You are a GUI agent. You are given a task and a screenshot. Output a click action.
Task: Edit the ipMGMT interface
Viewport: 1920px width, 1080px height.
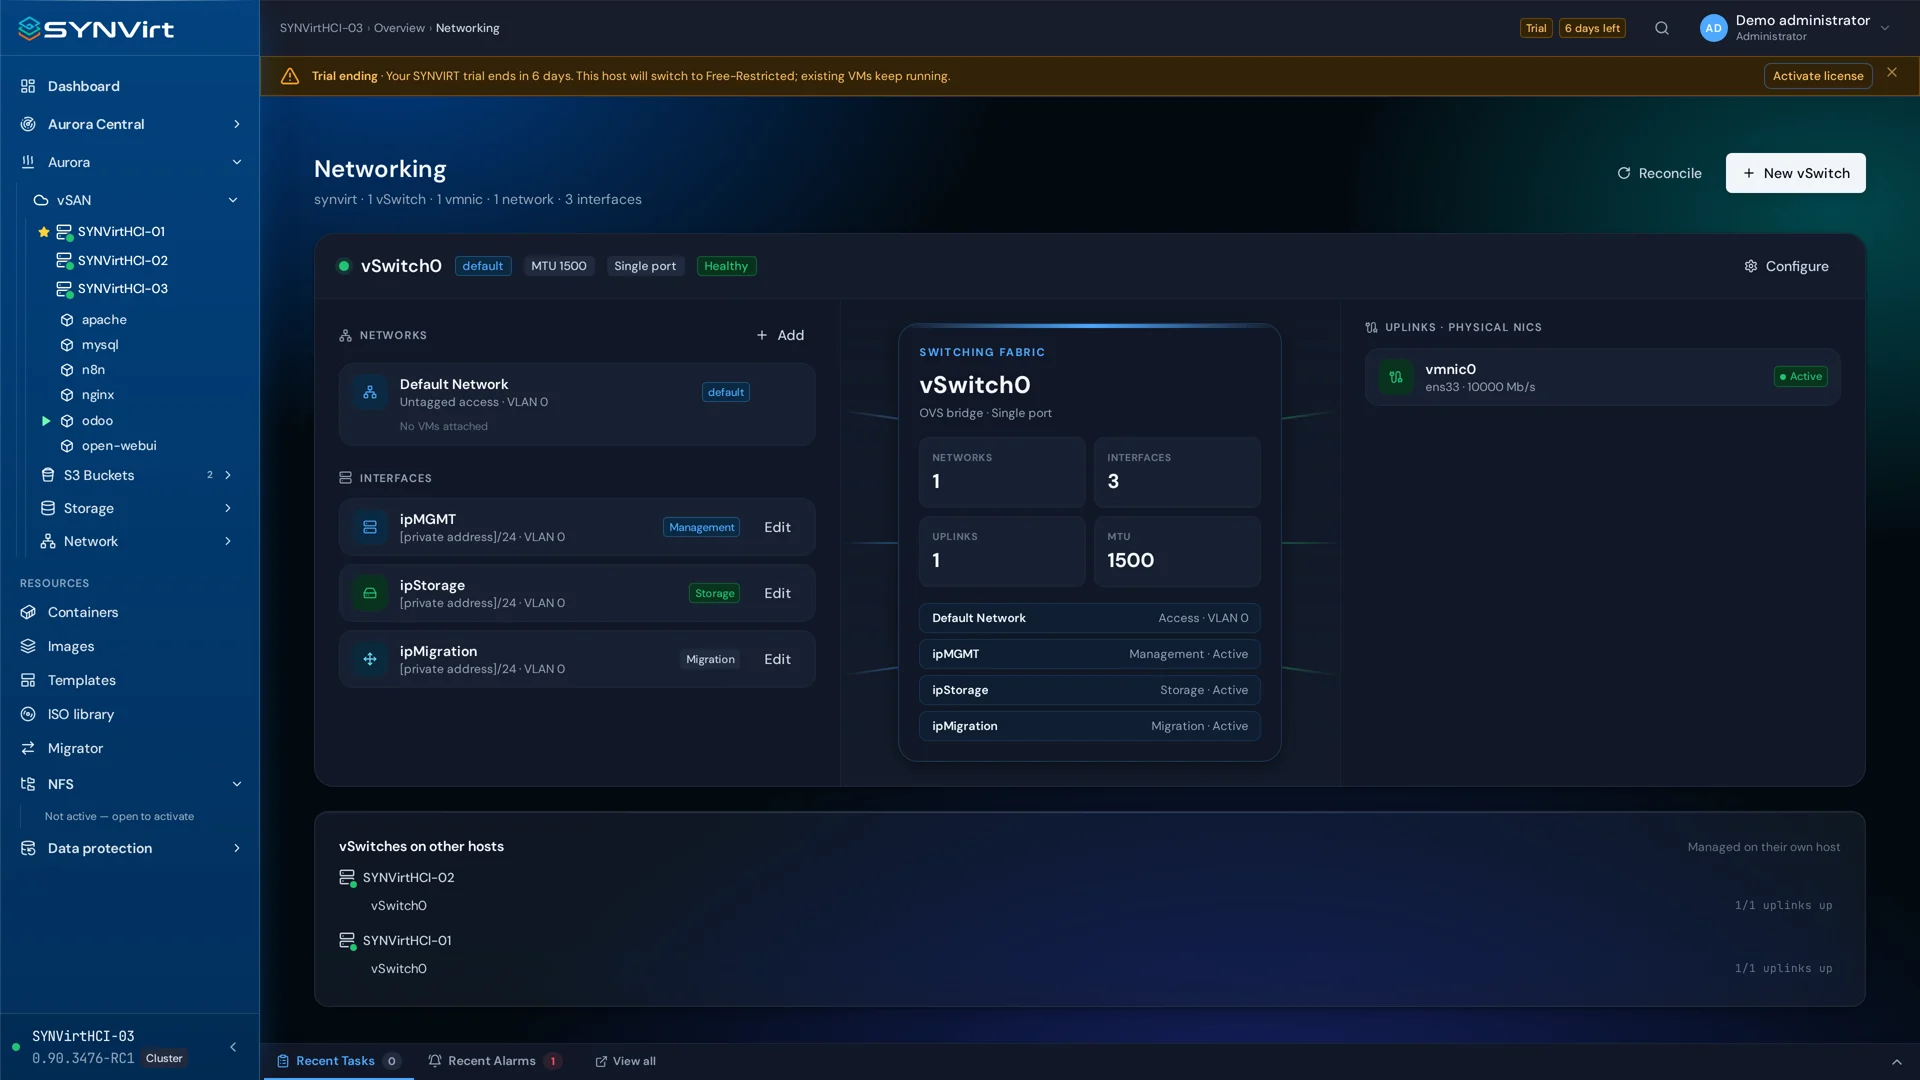click(777, 527)
